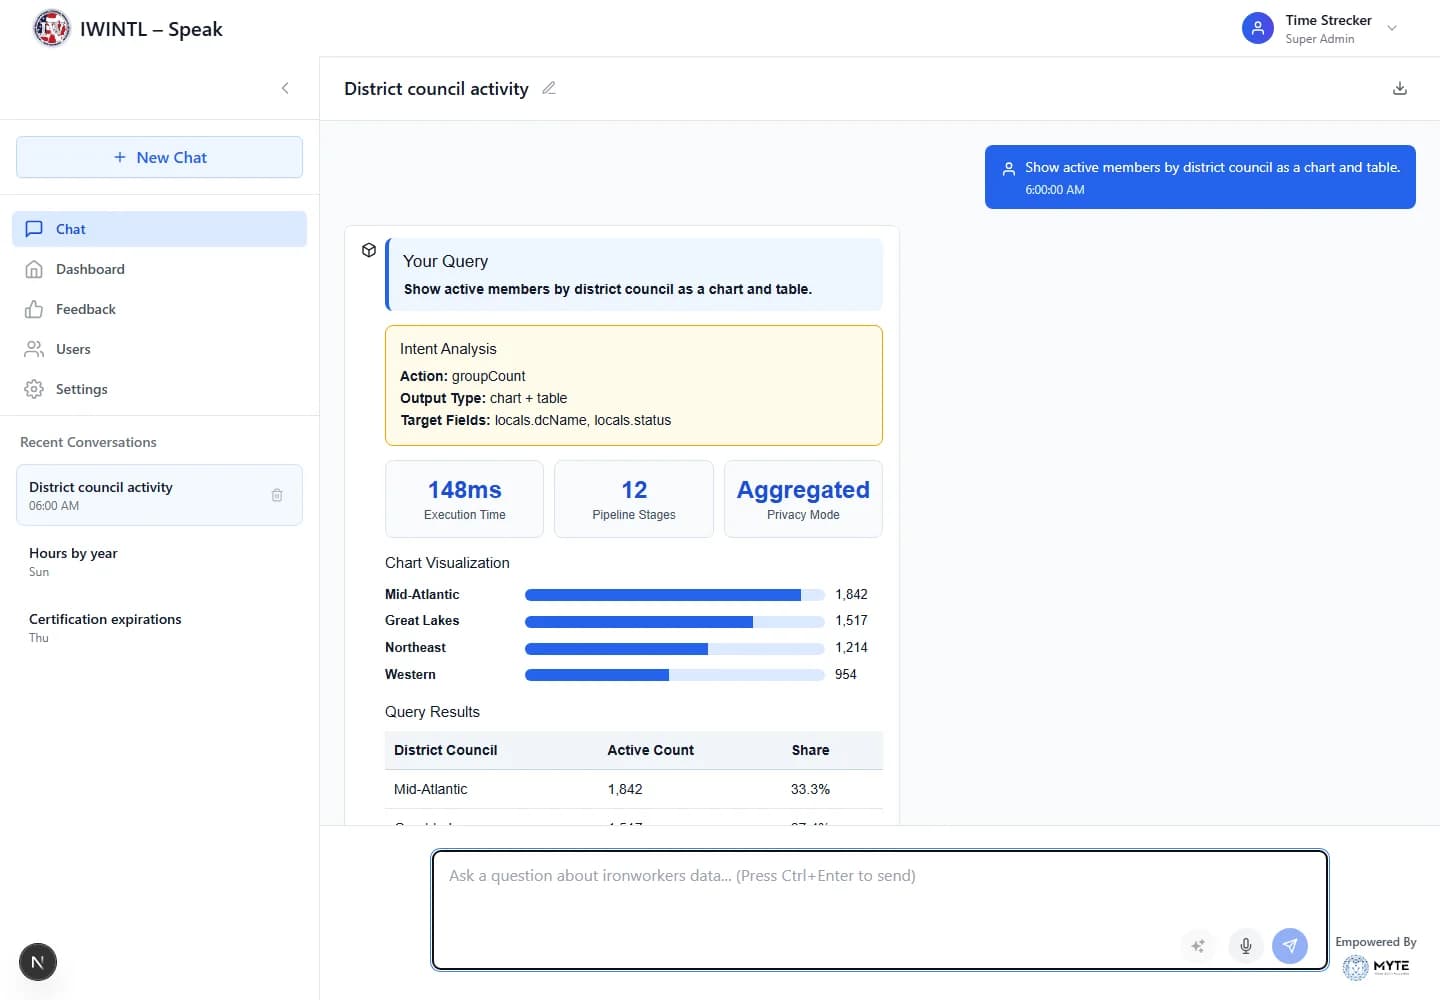Click the 1,842 cell in the table
Screen dimensions: 1440x1000
(625, 789)
